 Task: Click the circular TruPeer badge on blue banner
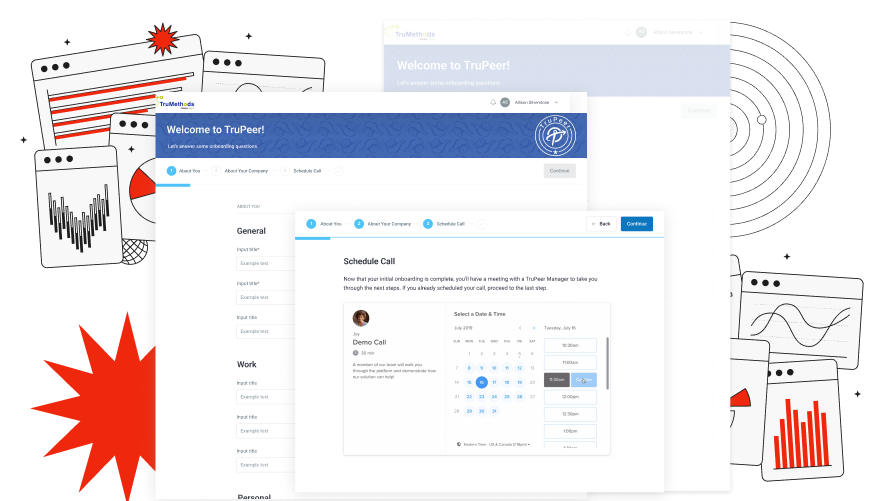(556, 135)
